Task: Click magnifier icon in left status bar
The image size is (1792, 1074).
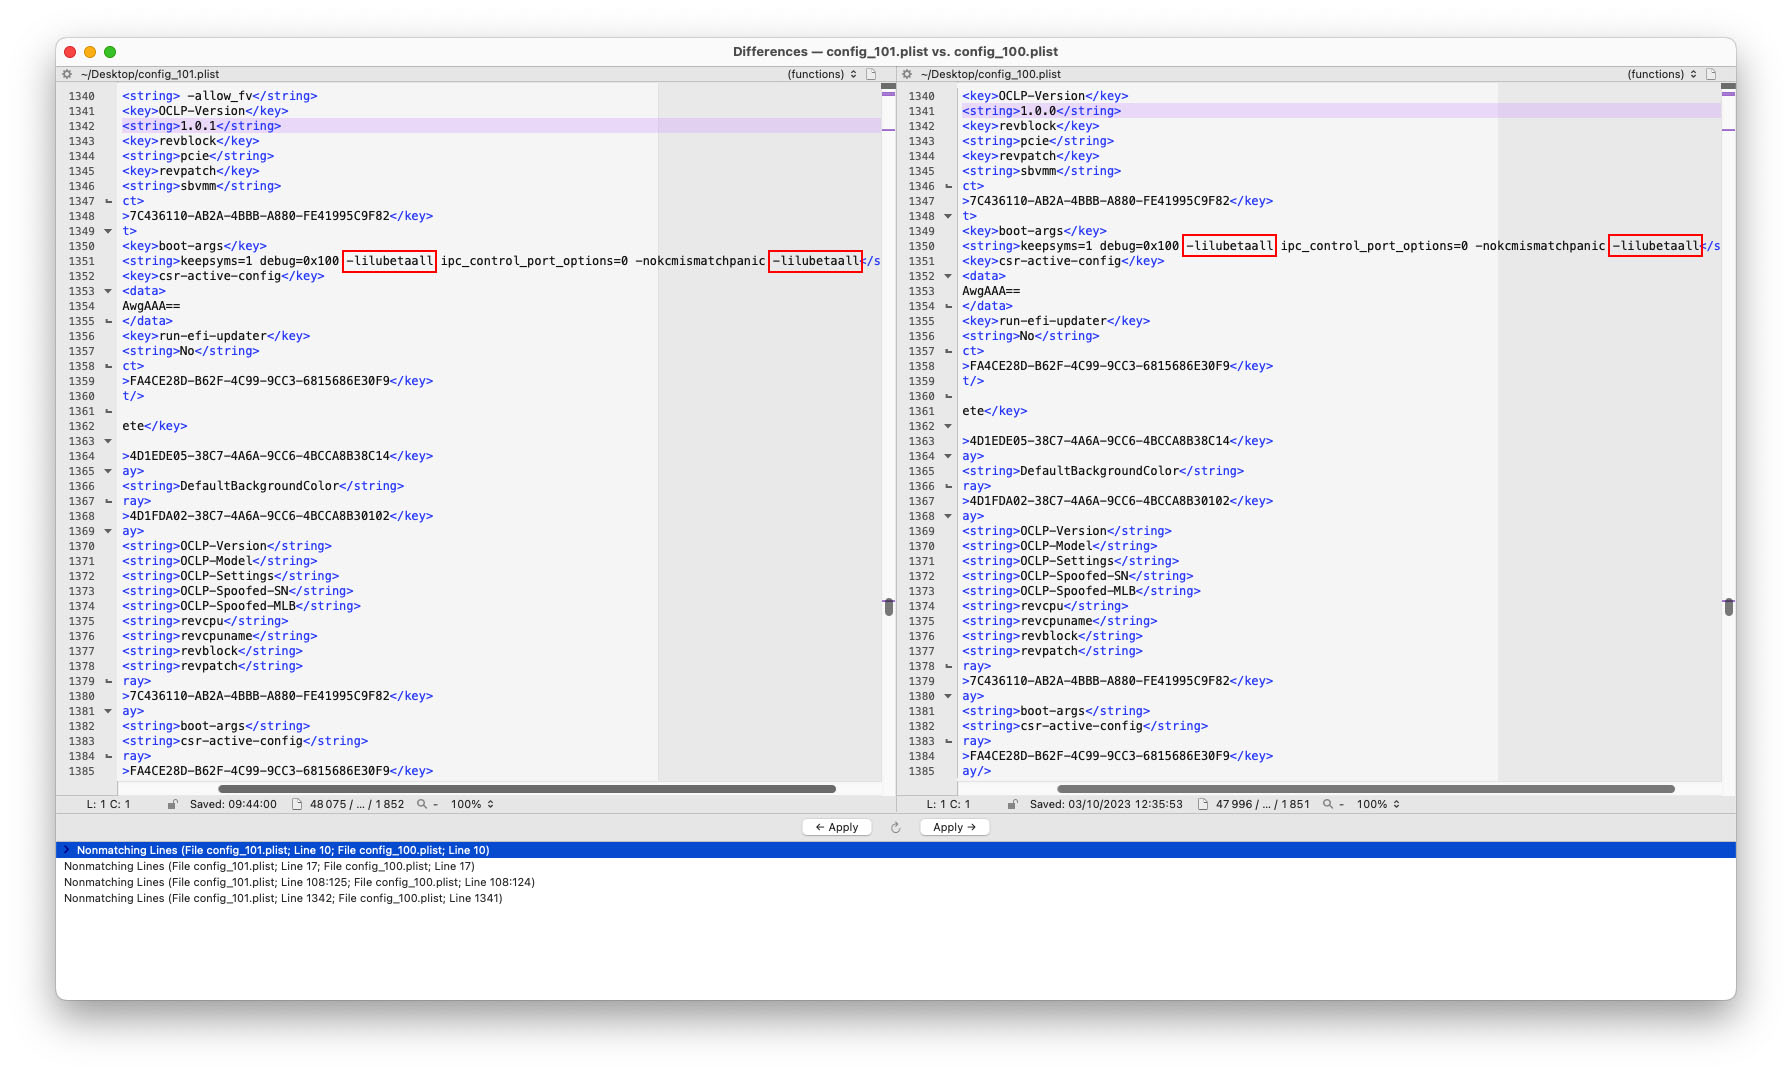Action: coord(422,804)
